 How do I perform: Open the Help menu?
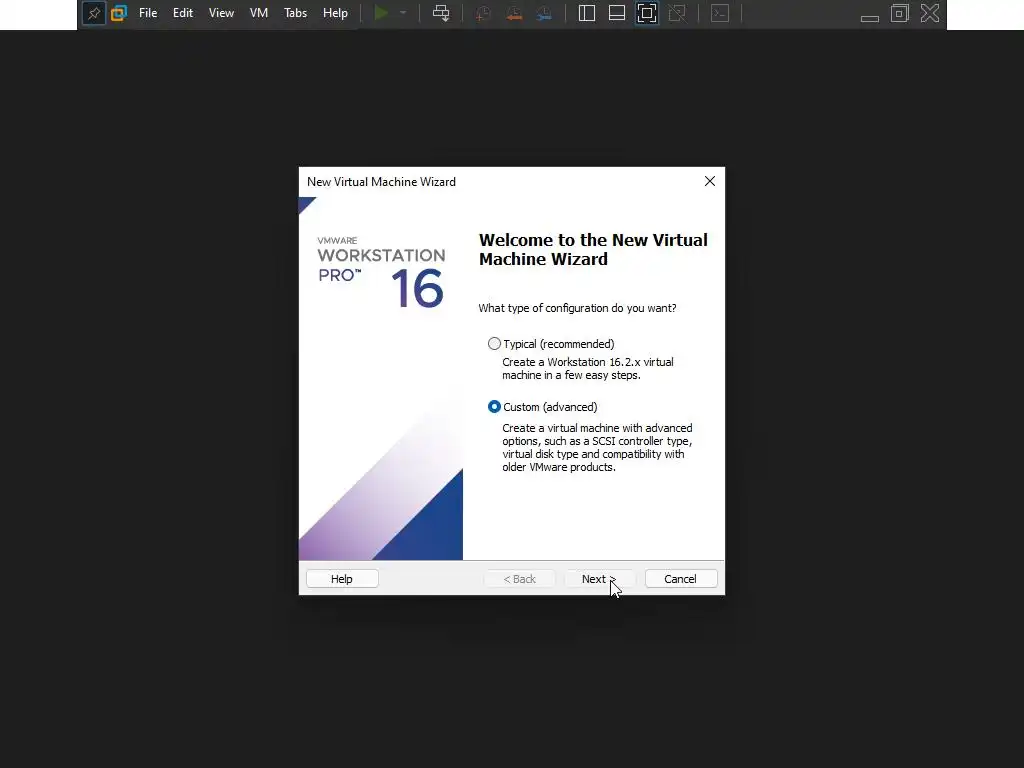(x=335, y=13)
